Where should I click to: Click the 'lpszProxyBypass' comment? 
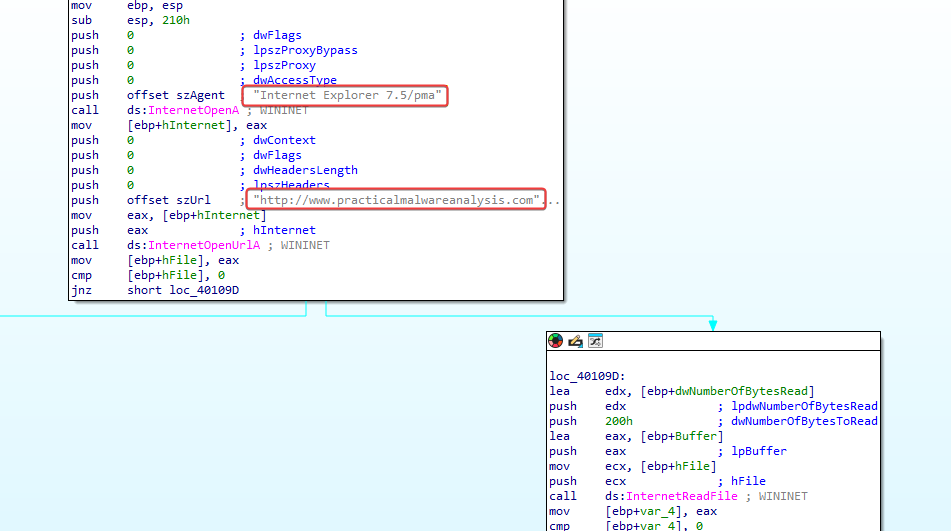point(305,50)
